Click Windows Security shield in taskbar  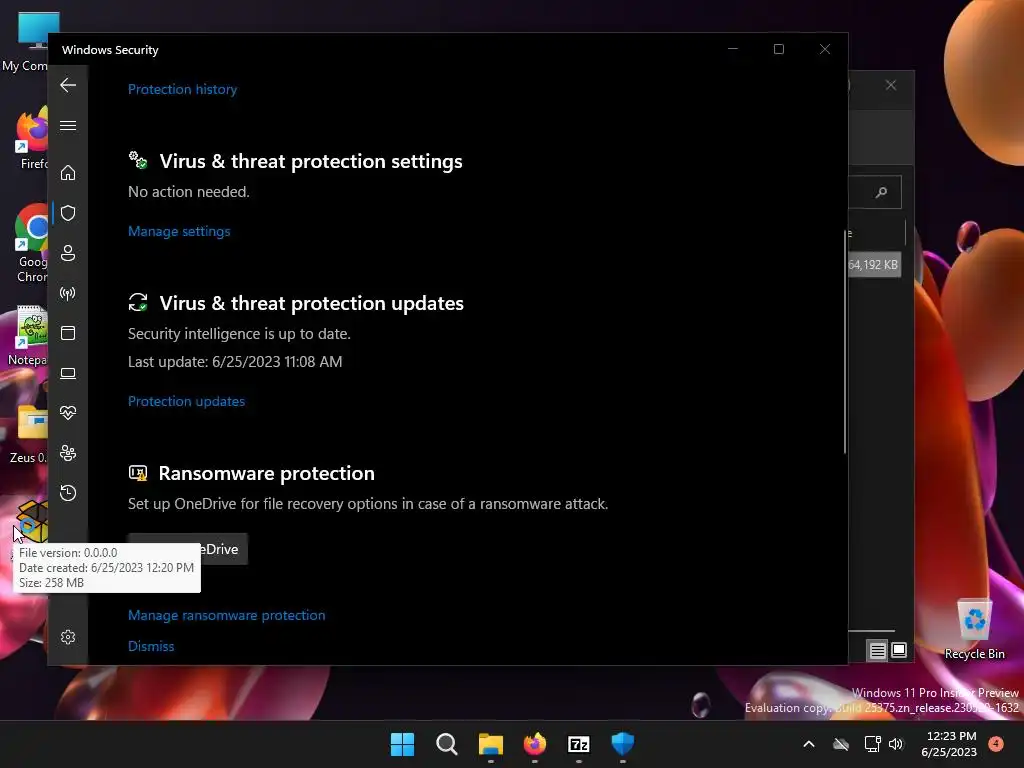[x=622, y=744]
